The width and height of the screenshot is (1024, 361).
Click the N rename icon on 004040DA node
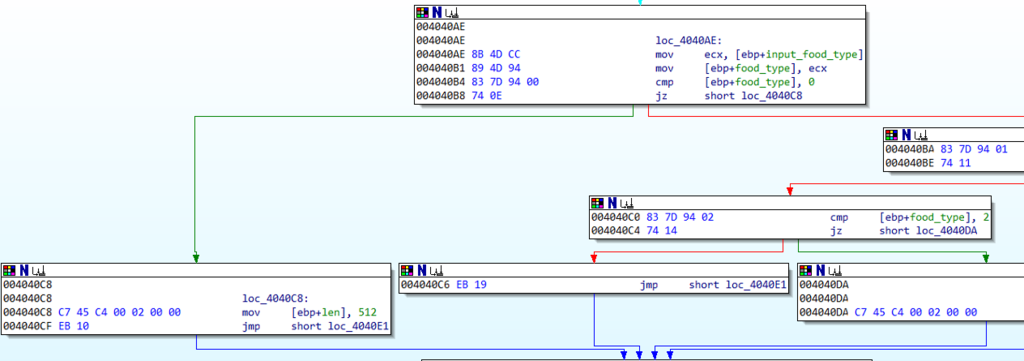click(820, 270)
